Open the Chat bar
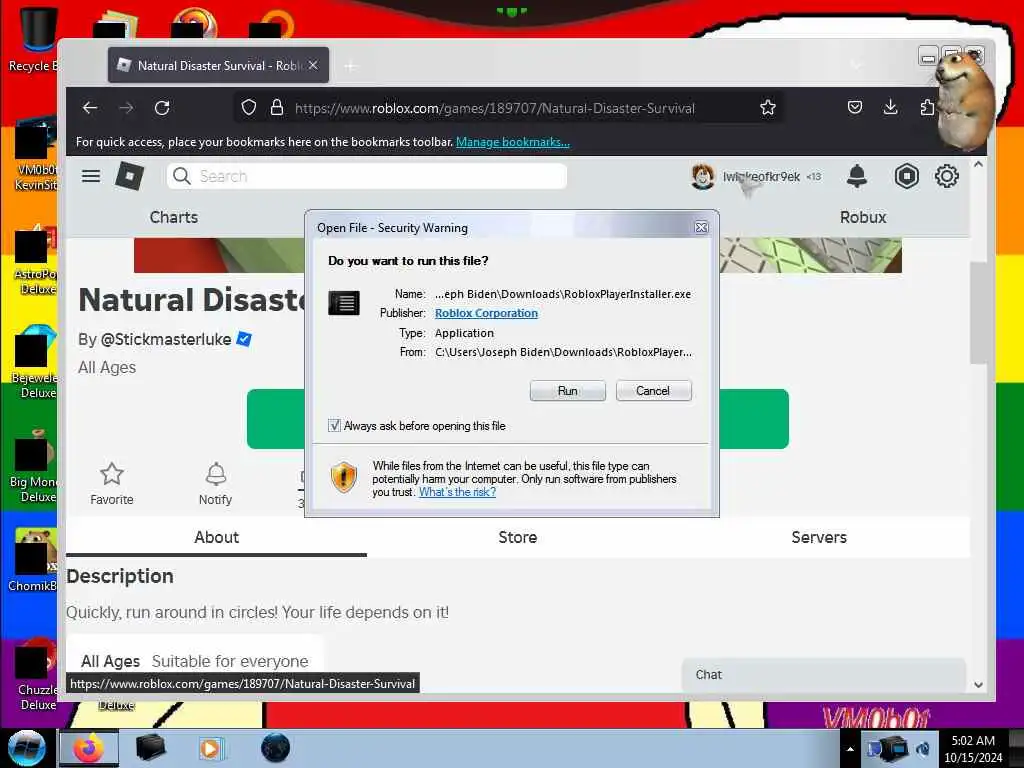This screenshot has width=1024, height=768. pos(824,675)
